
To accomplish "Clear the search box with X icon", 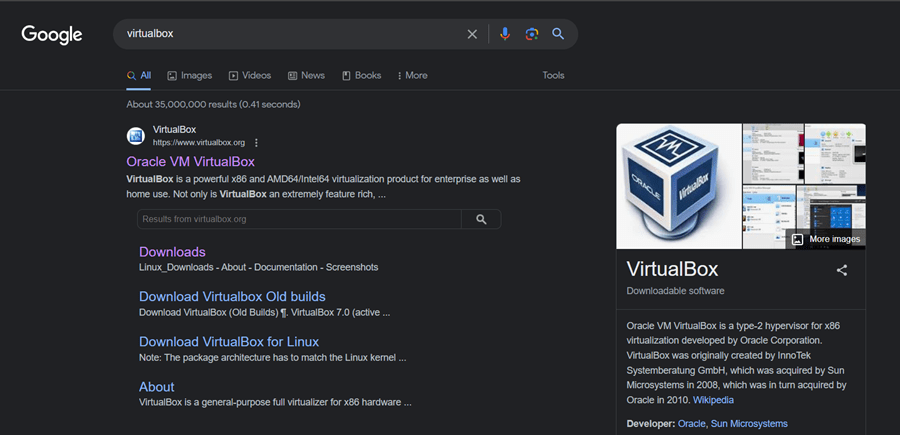I will [x=472, y=34].
